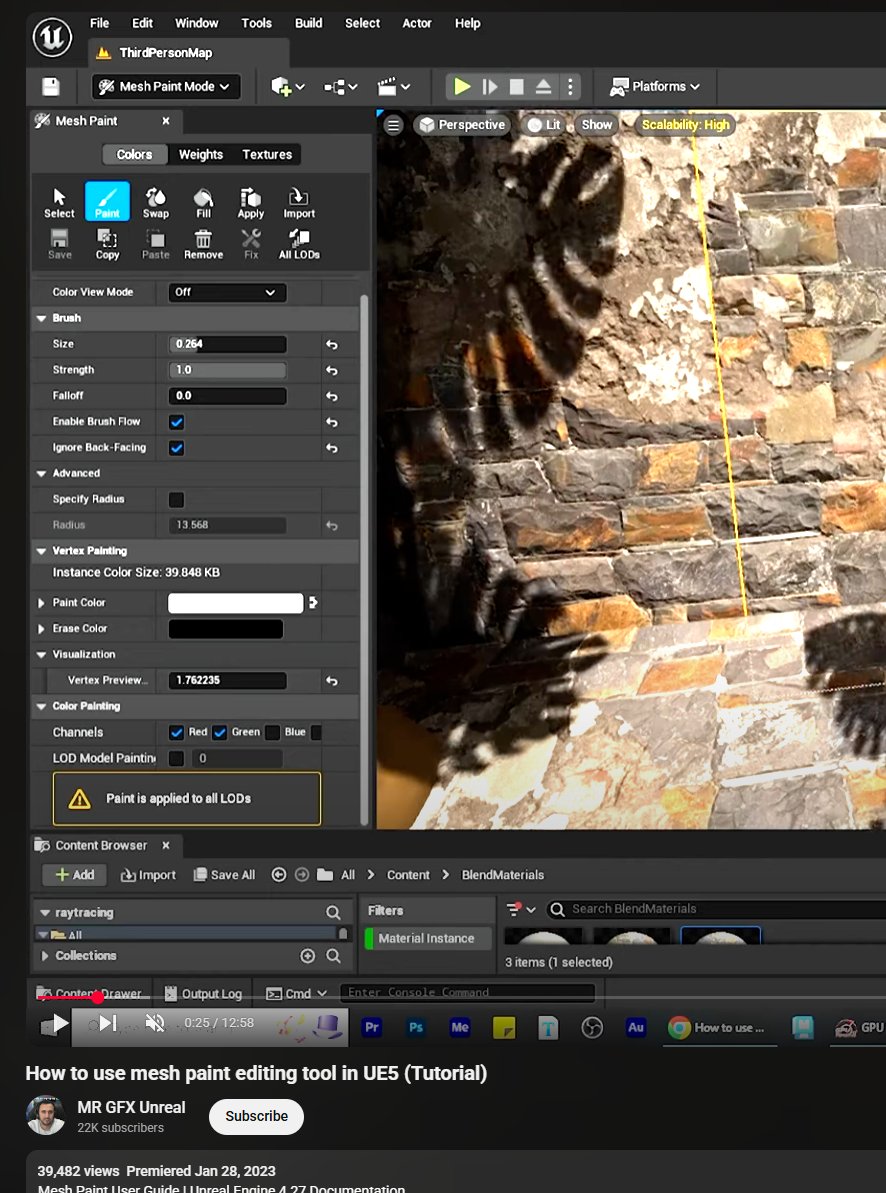Image resolution: width=886 pixels, height=1193 pixels.
Task: Unmute the video with speaker icon
Action: (155, 1023)
